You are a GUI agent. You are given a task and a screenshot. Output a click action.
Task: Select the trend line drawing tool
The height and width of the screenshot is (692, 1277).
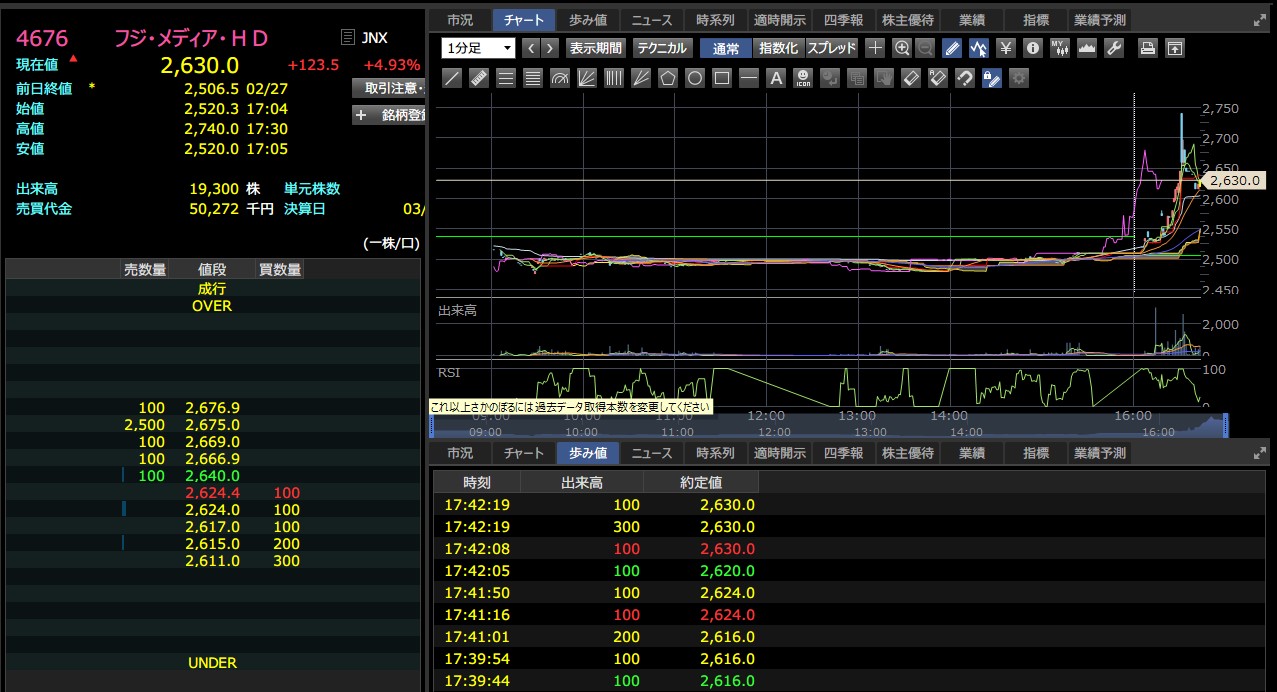(x=452, y=78)
